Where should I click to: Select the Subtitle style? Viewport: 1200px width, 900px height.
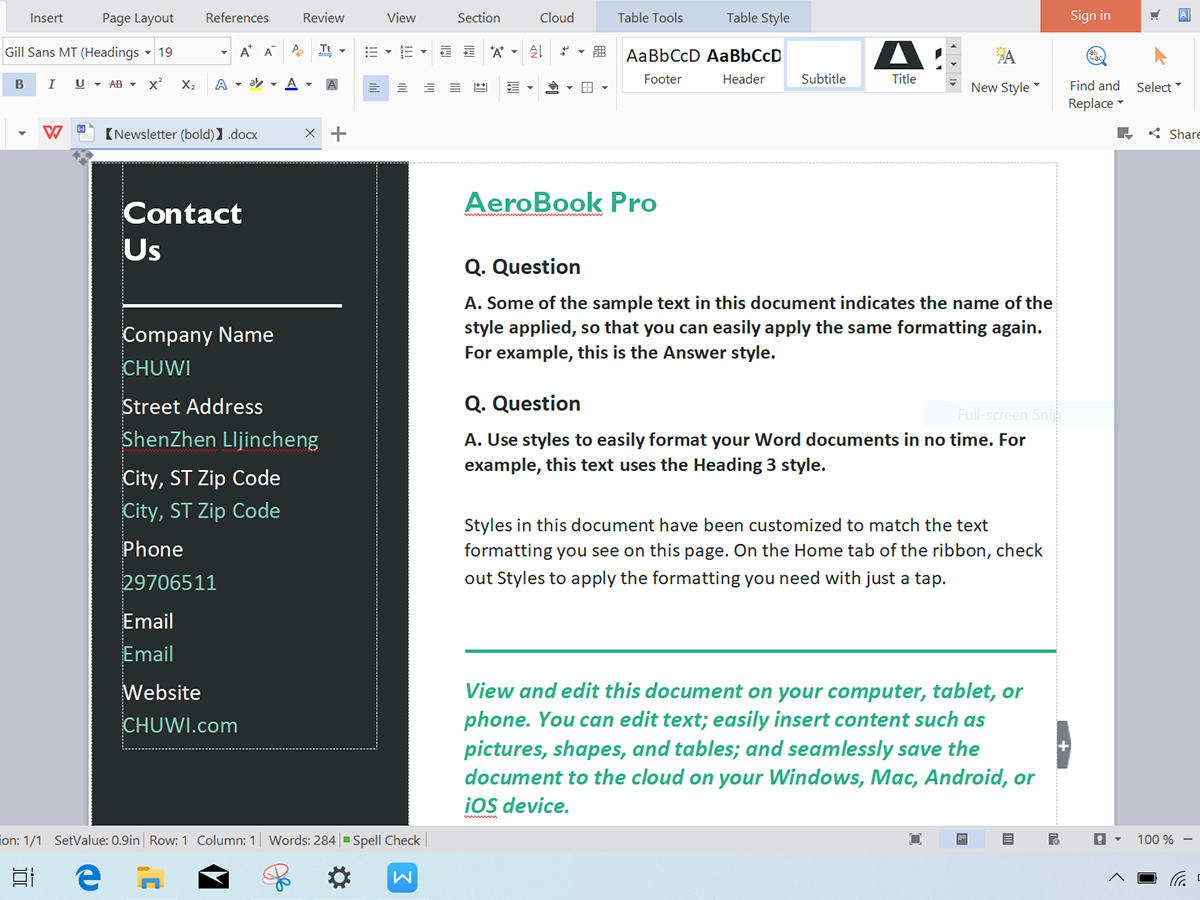[x=824, y=66]
